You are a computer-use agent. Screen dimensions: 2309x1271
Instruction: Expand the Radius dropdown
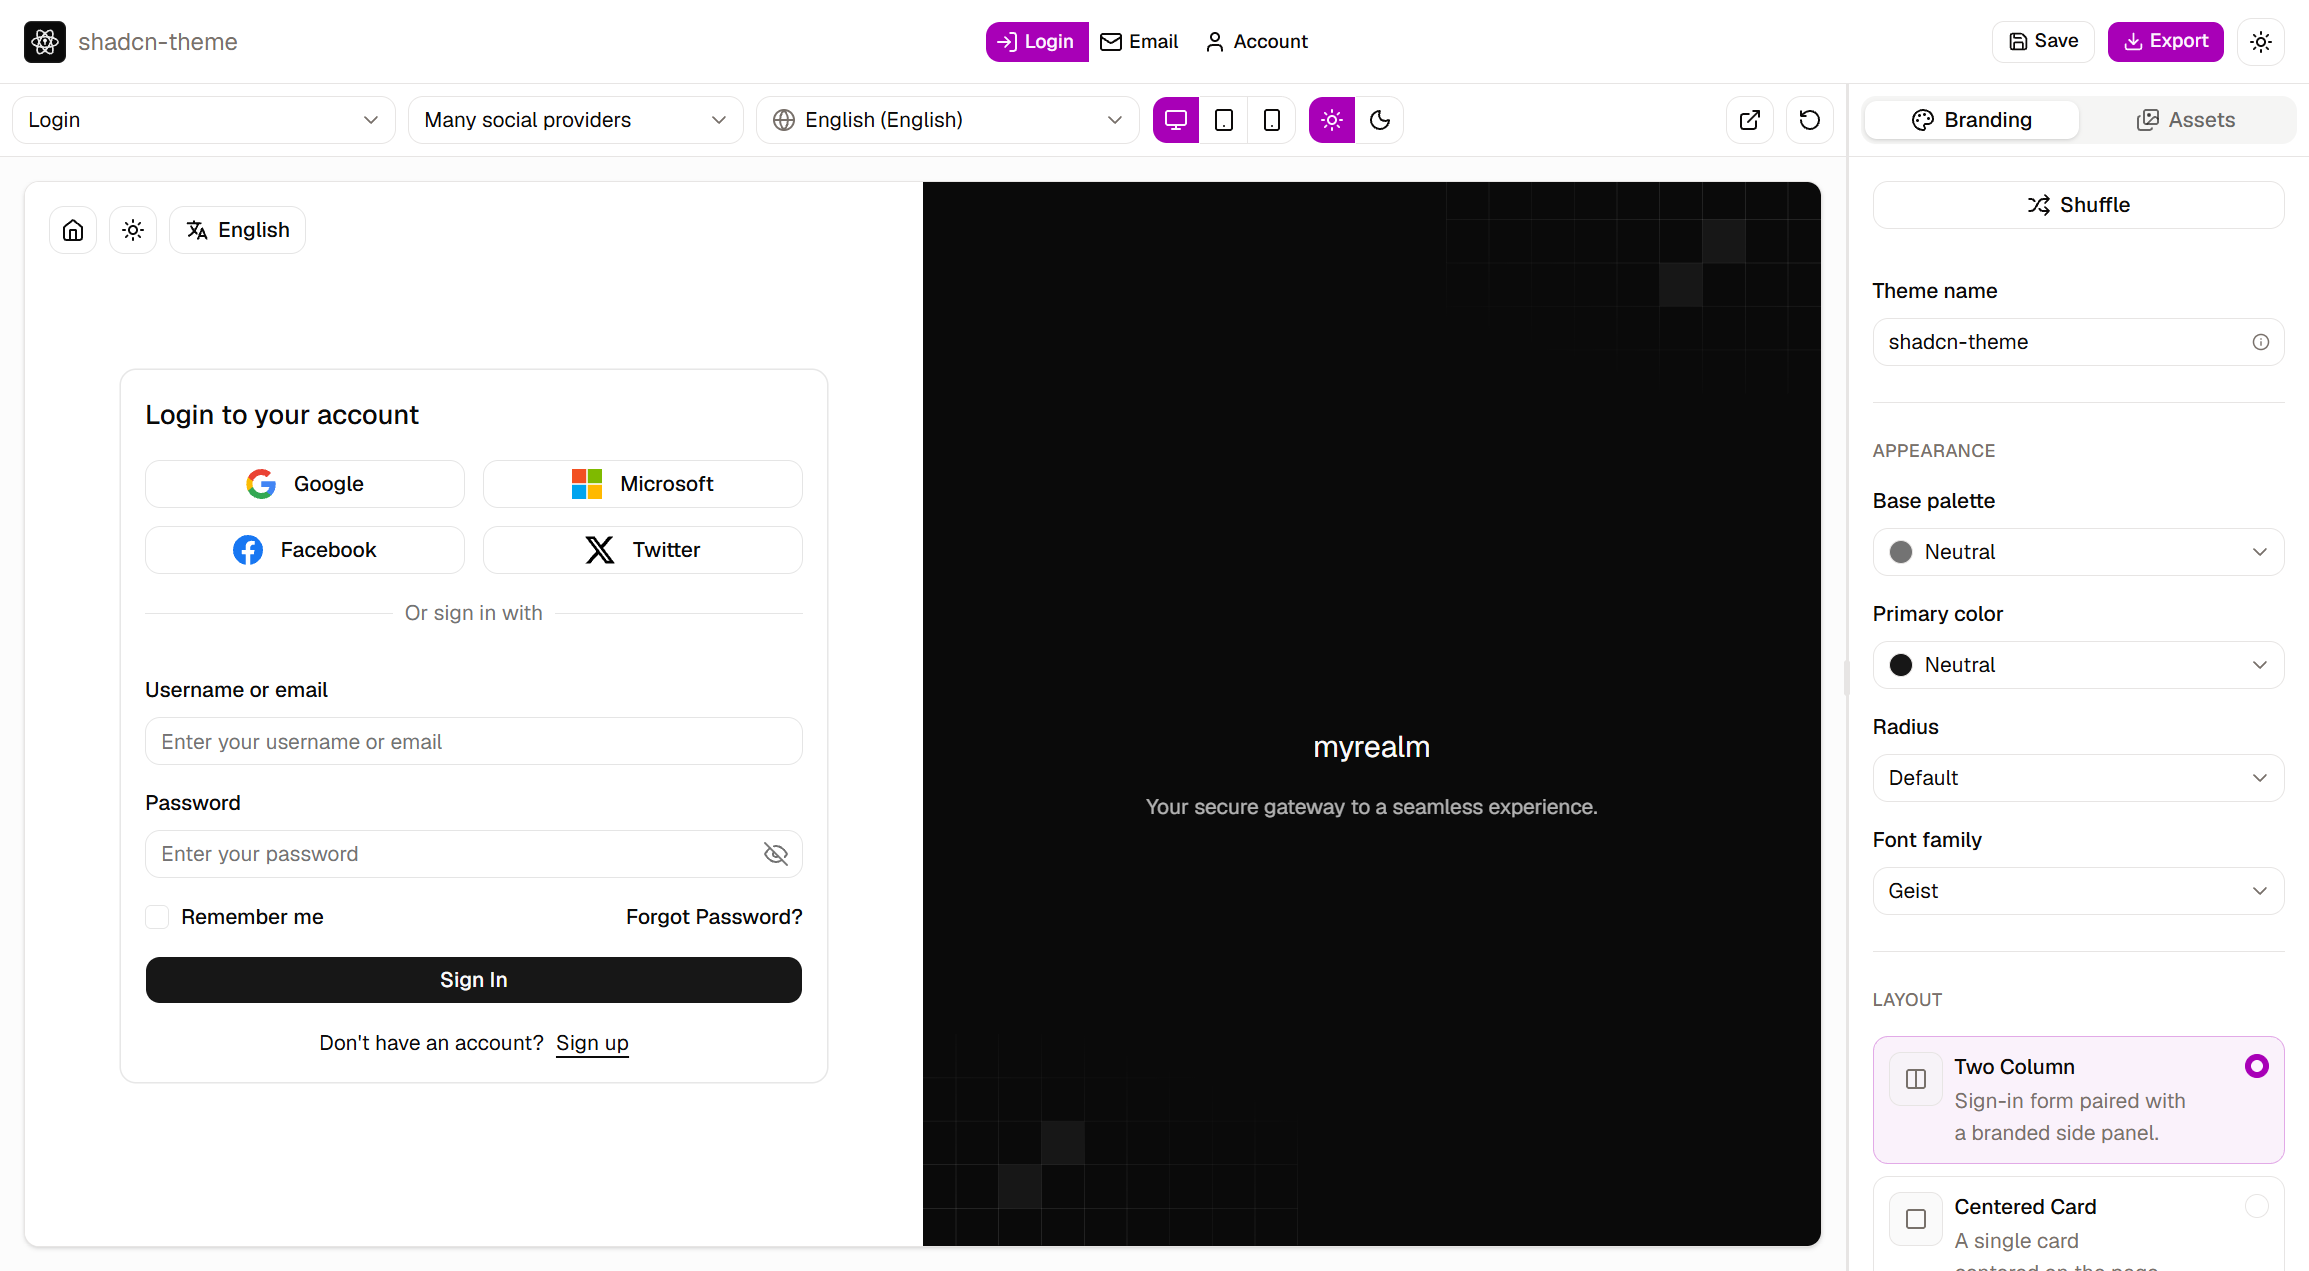coord(2079,778)
